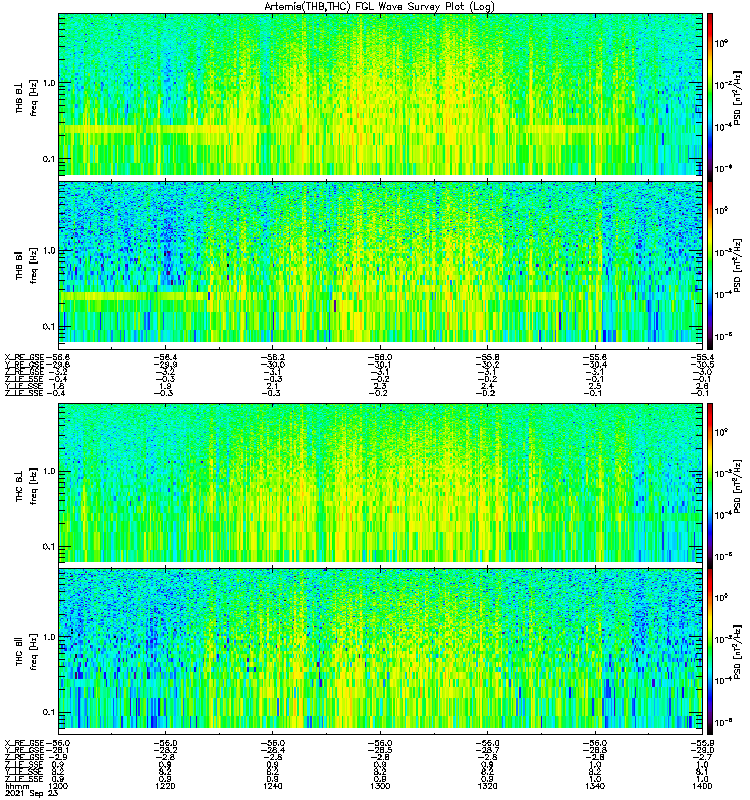Click the color bar beside the THB B-parallel panel
The image size is (750, 800).
(710, 265)
